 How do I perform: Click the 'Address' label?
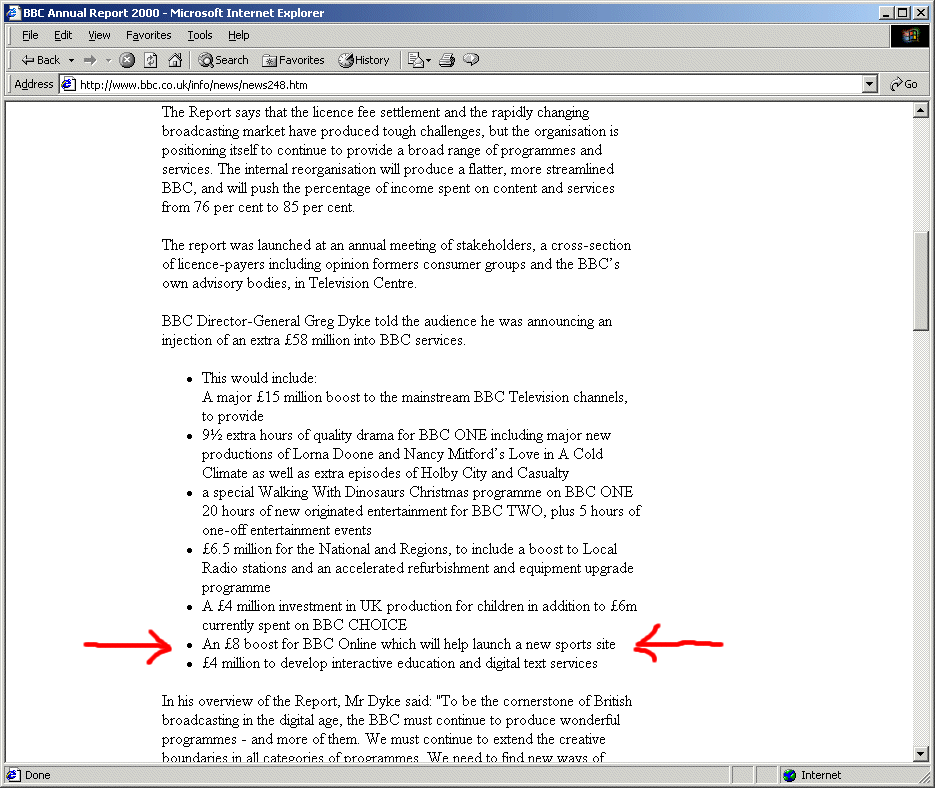(x=34, y=84)
